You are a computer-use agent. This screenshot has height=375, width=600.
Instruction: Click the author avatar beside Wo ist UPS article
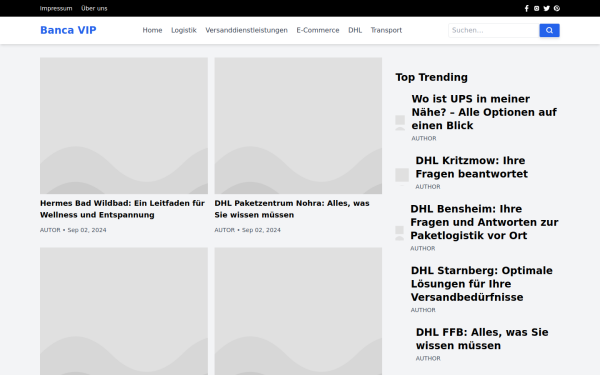pyautogui.click(x=400, y=122)
